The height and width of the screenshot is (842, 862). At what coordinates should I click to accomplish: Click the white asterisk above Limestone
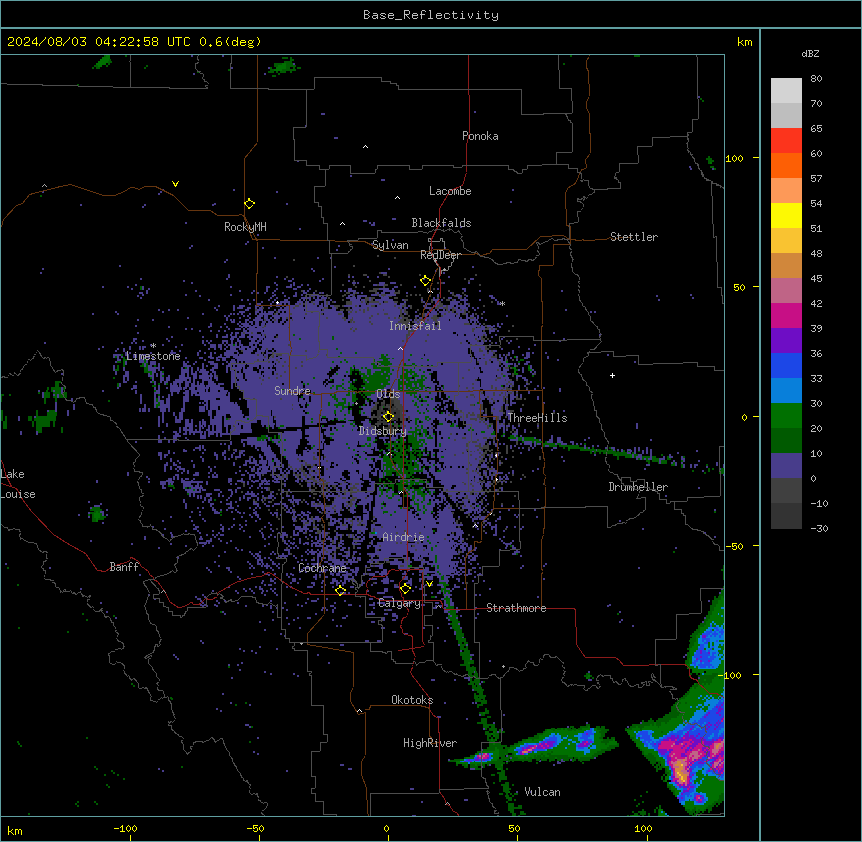point(153,346)
